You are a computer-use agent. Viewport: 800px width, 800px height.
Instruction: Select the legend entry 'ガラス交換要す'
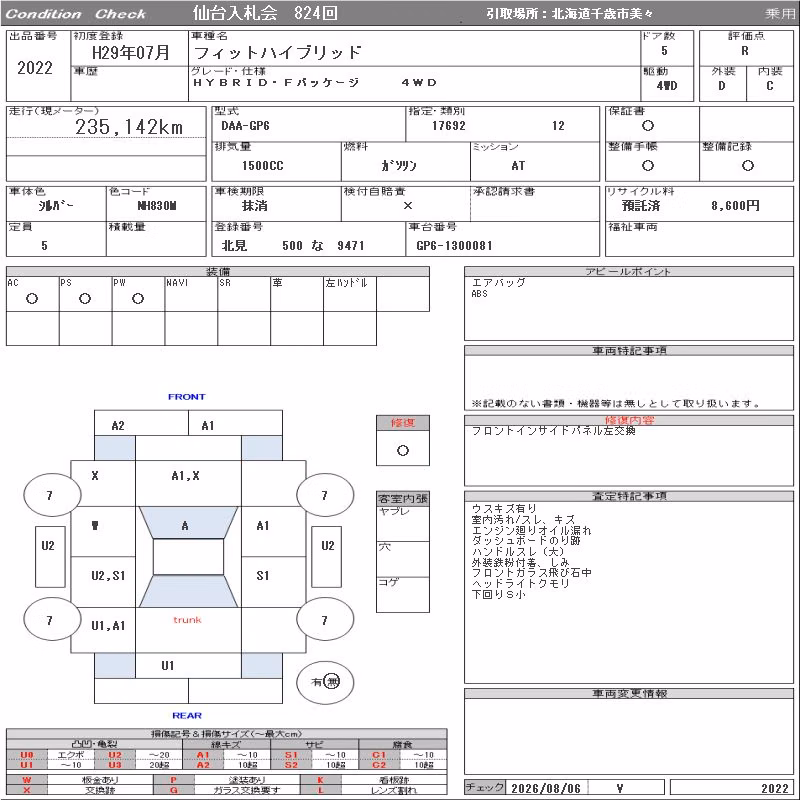247,790
